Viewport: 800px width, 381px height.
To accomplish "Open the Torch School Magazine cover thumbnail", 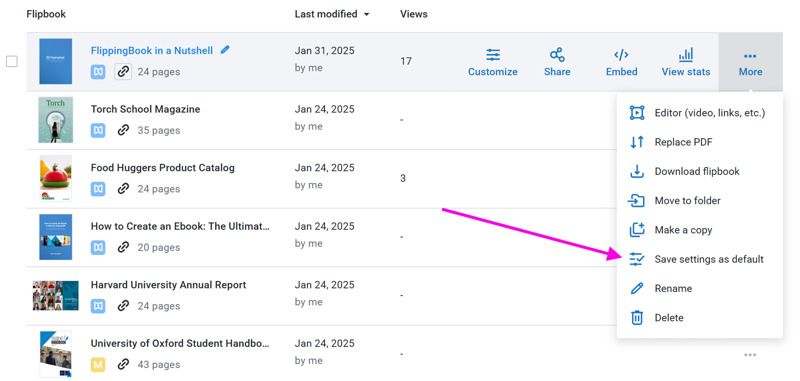I will pyautogui.click(x=56, y=120).
